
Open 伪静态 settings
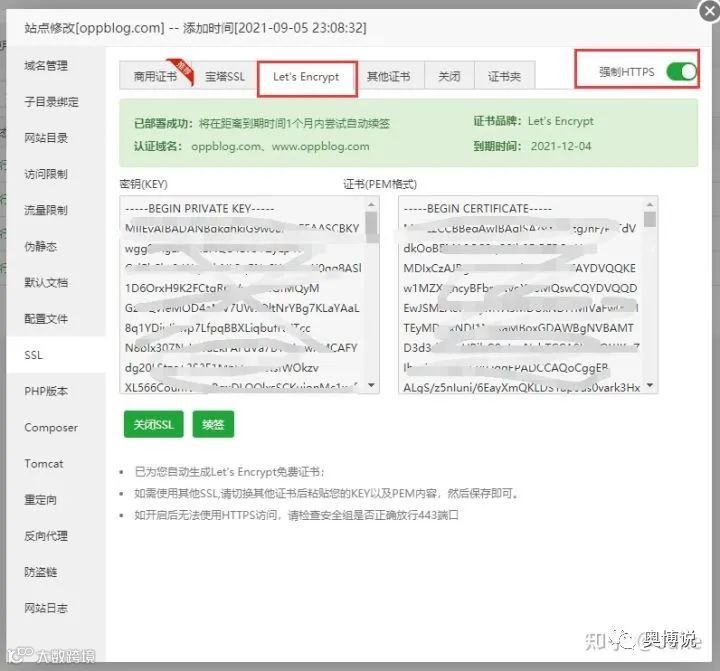(56, 247)
